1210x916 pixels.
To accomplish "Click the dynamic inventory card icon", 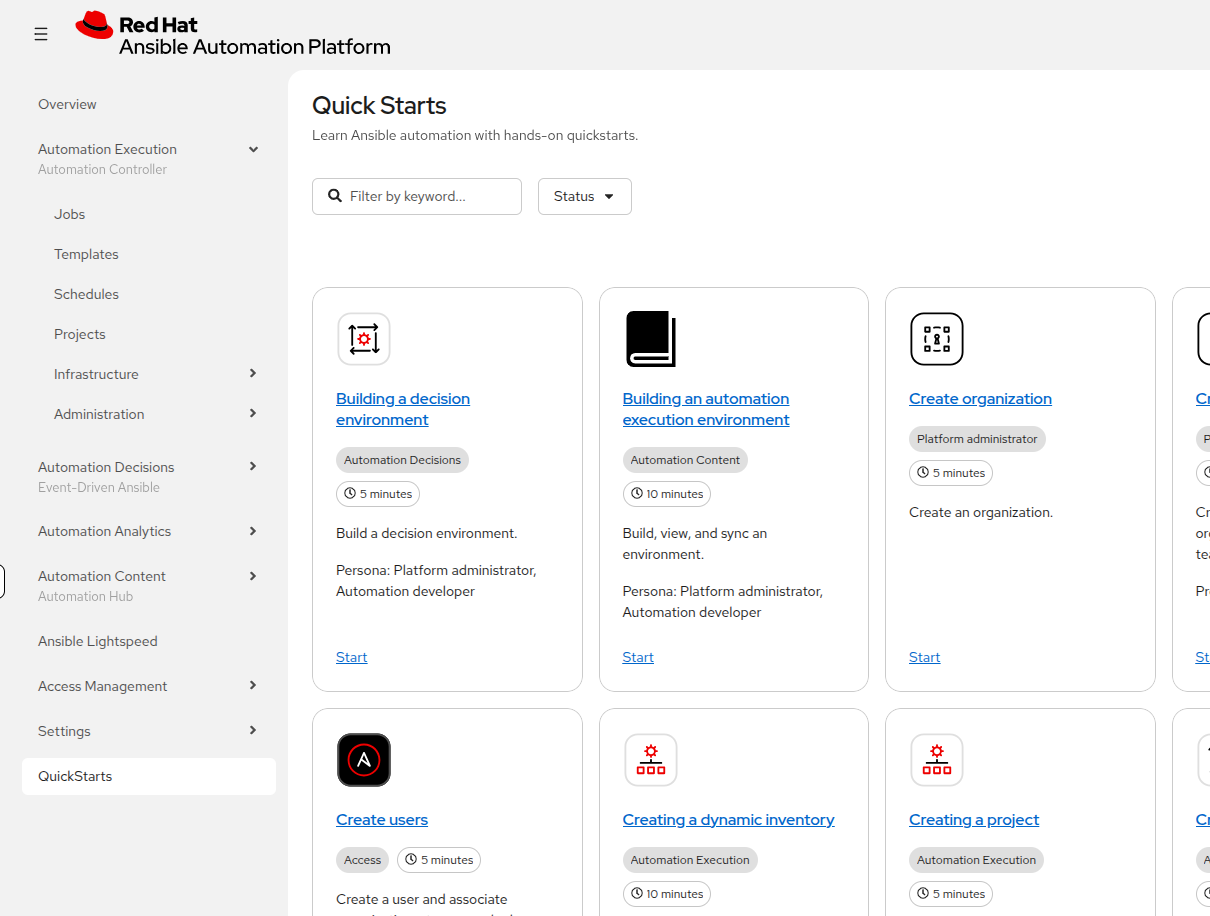I will pos(651,760).
